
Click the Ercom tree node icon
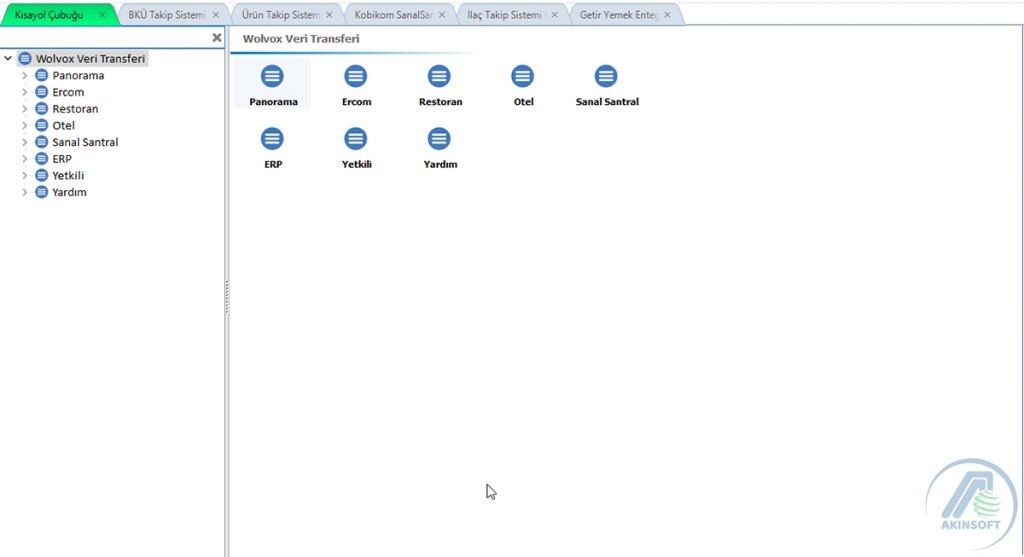[x=42, y=92]
